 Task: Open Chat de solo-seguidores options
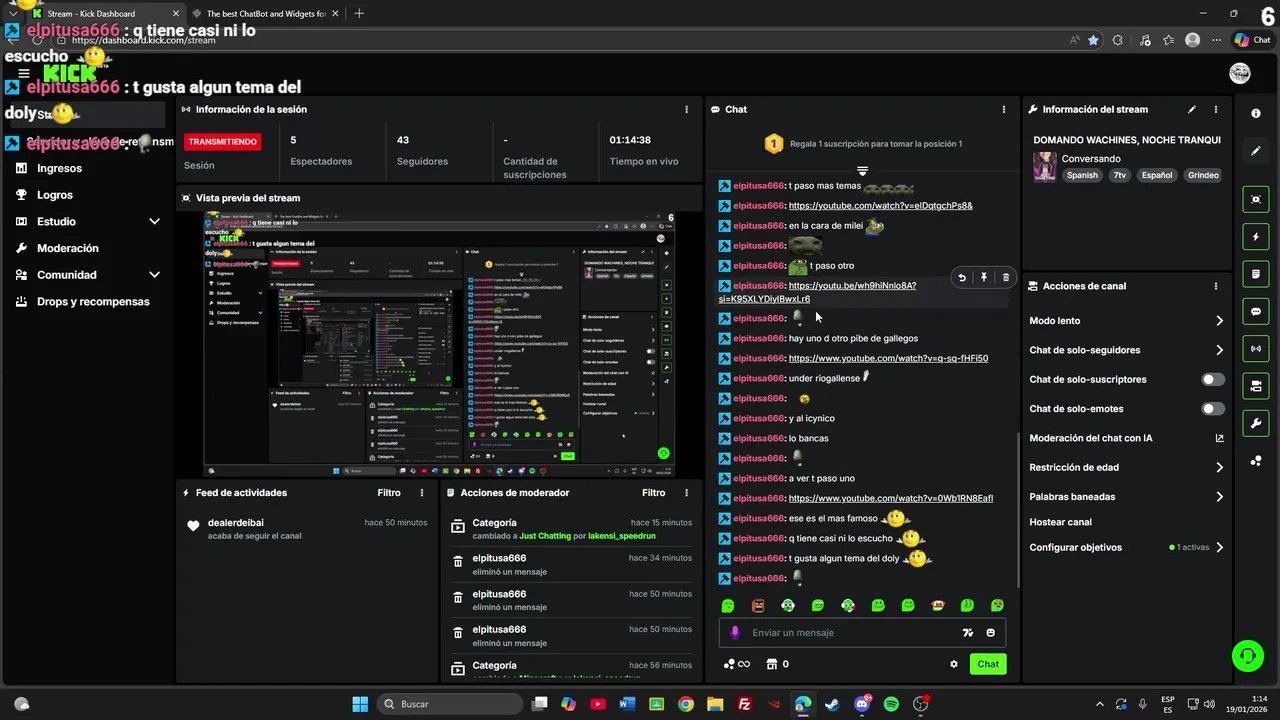pos(1127,350)
